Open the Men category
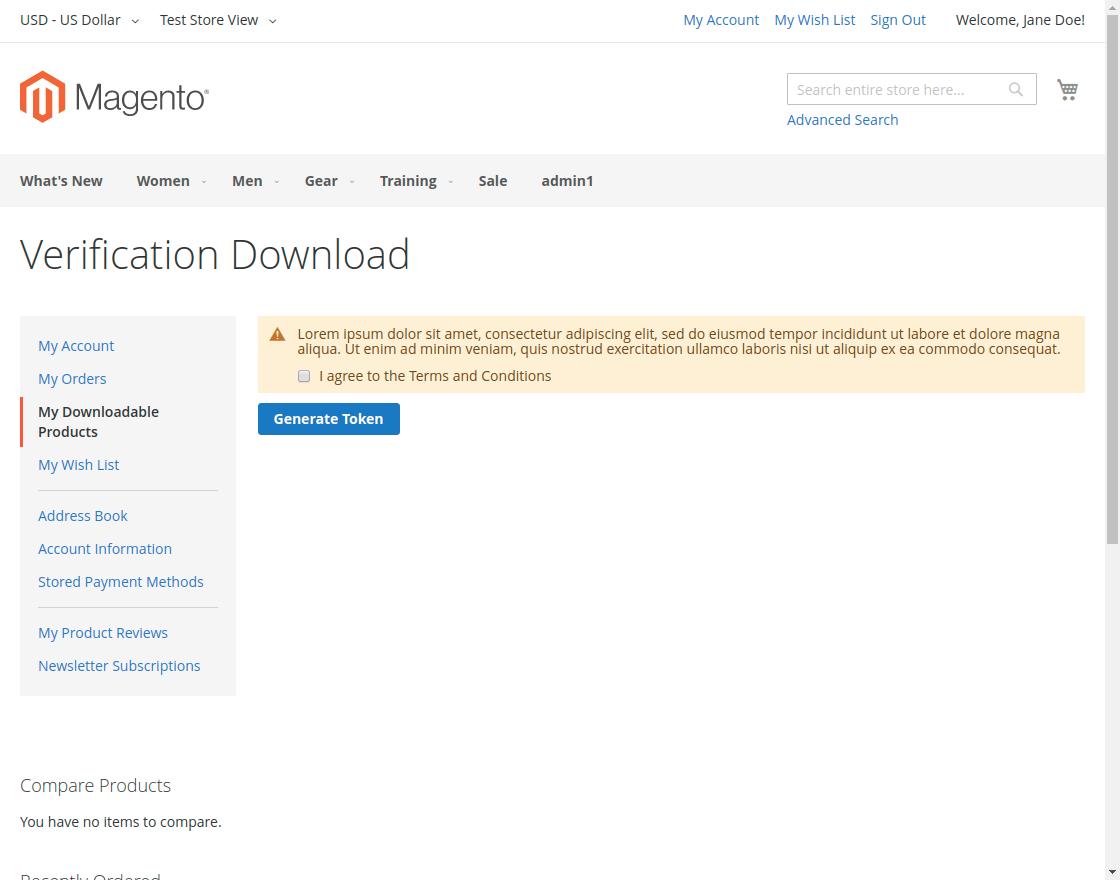The height and width of the screenshot is (880, 1120). click(x=247, y=181)
